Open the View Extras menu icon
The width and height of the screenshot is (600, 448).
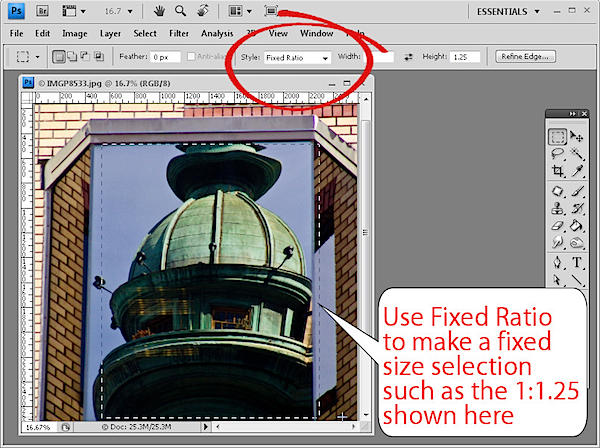coord(74,11)
